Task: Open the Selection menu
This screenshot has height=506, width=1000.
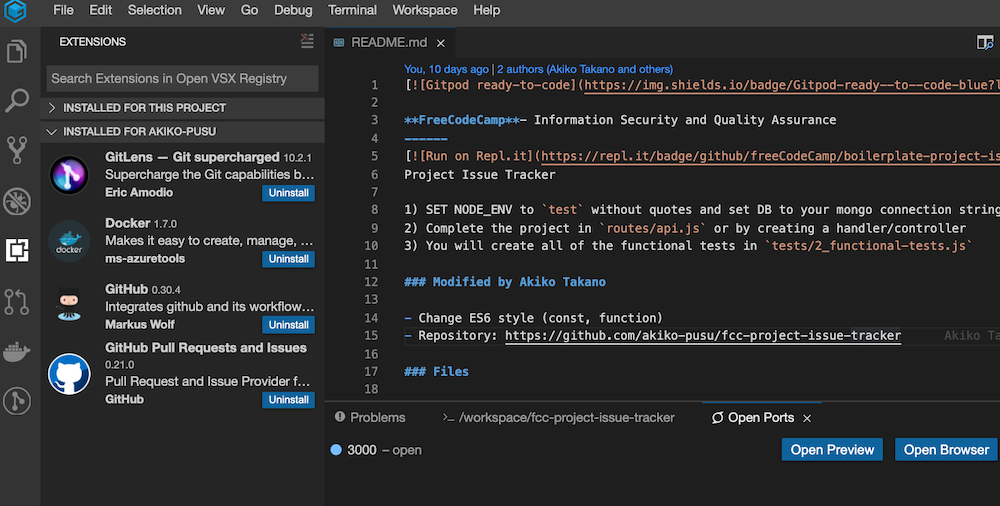Action: 154,10
